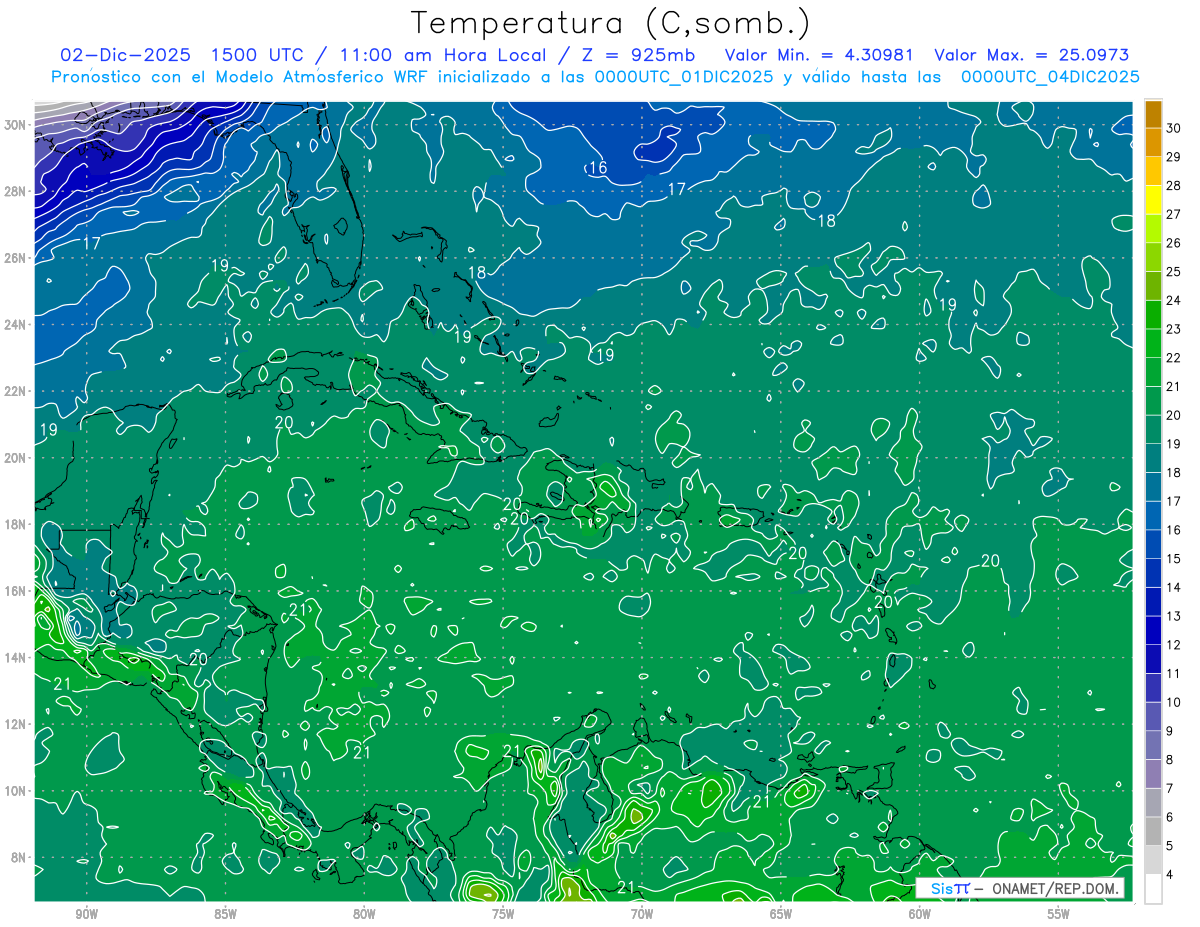Click the '16' contour label on the map
Viewport: 1200px width, 927px height.
(x=598, y=167)
